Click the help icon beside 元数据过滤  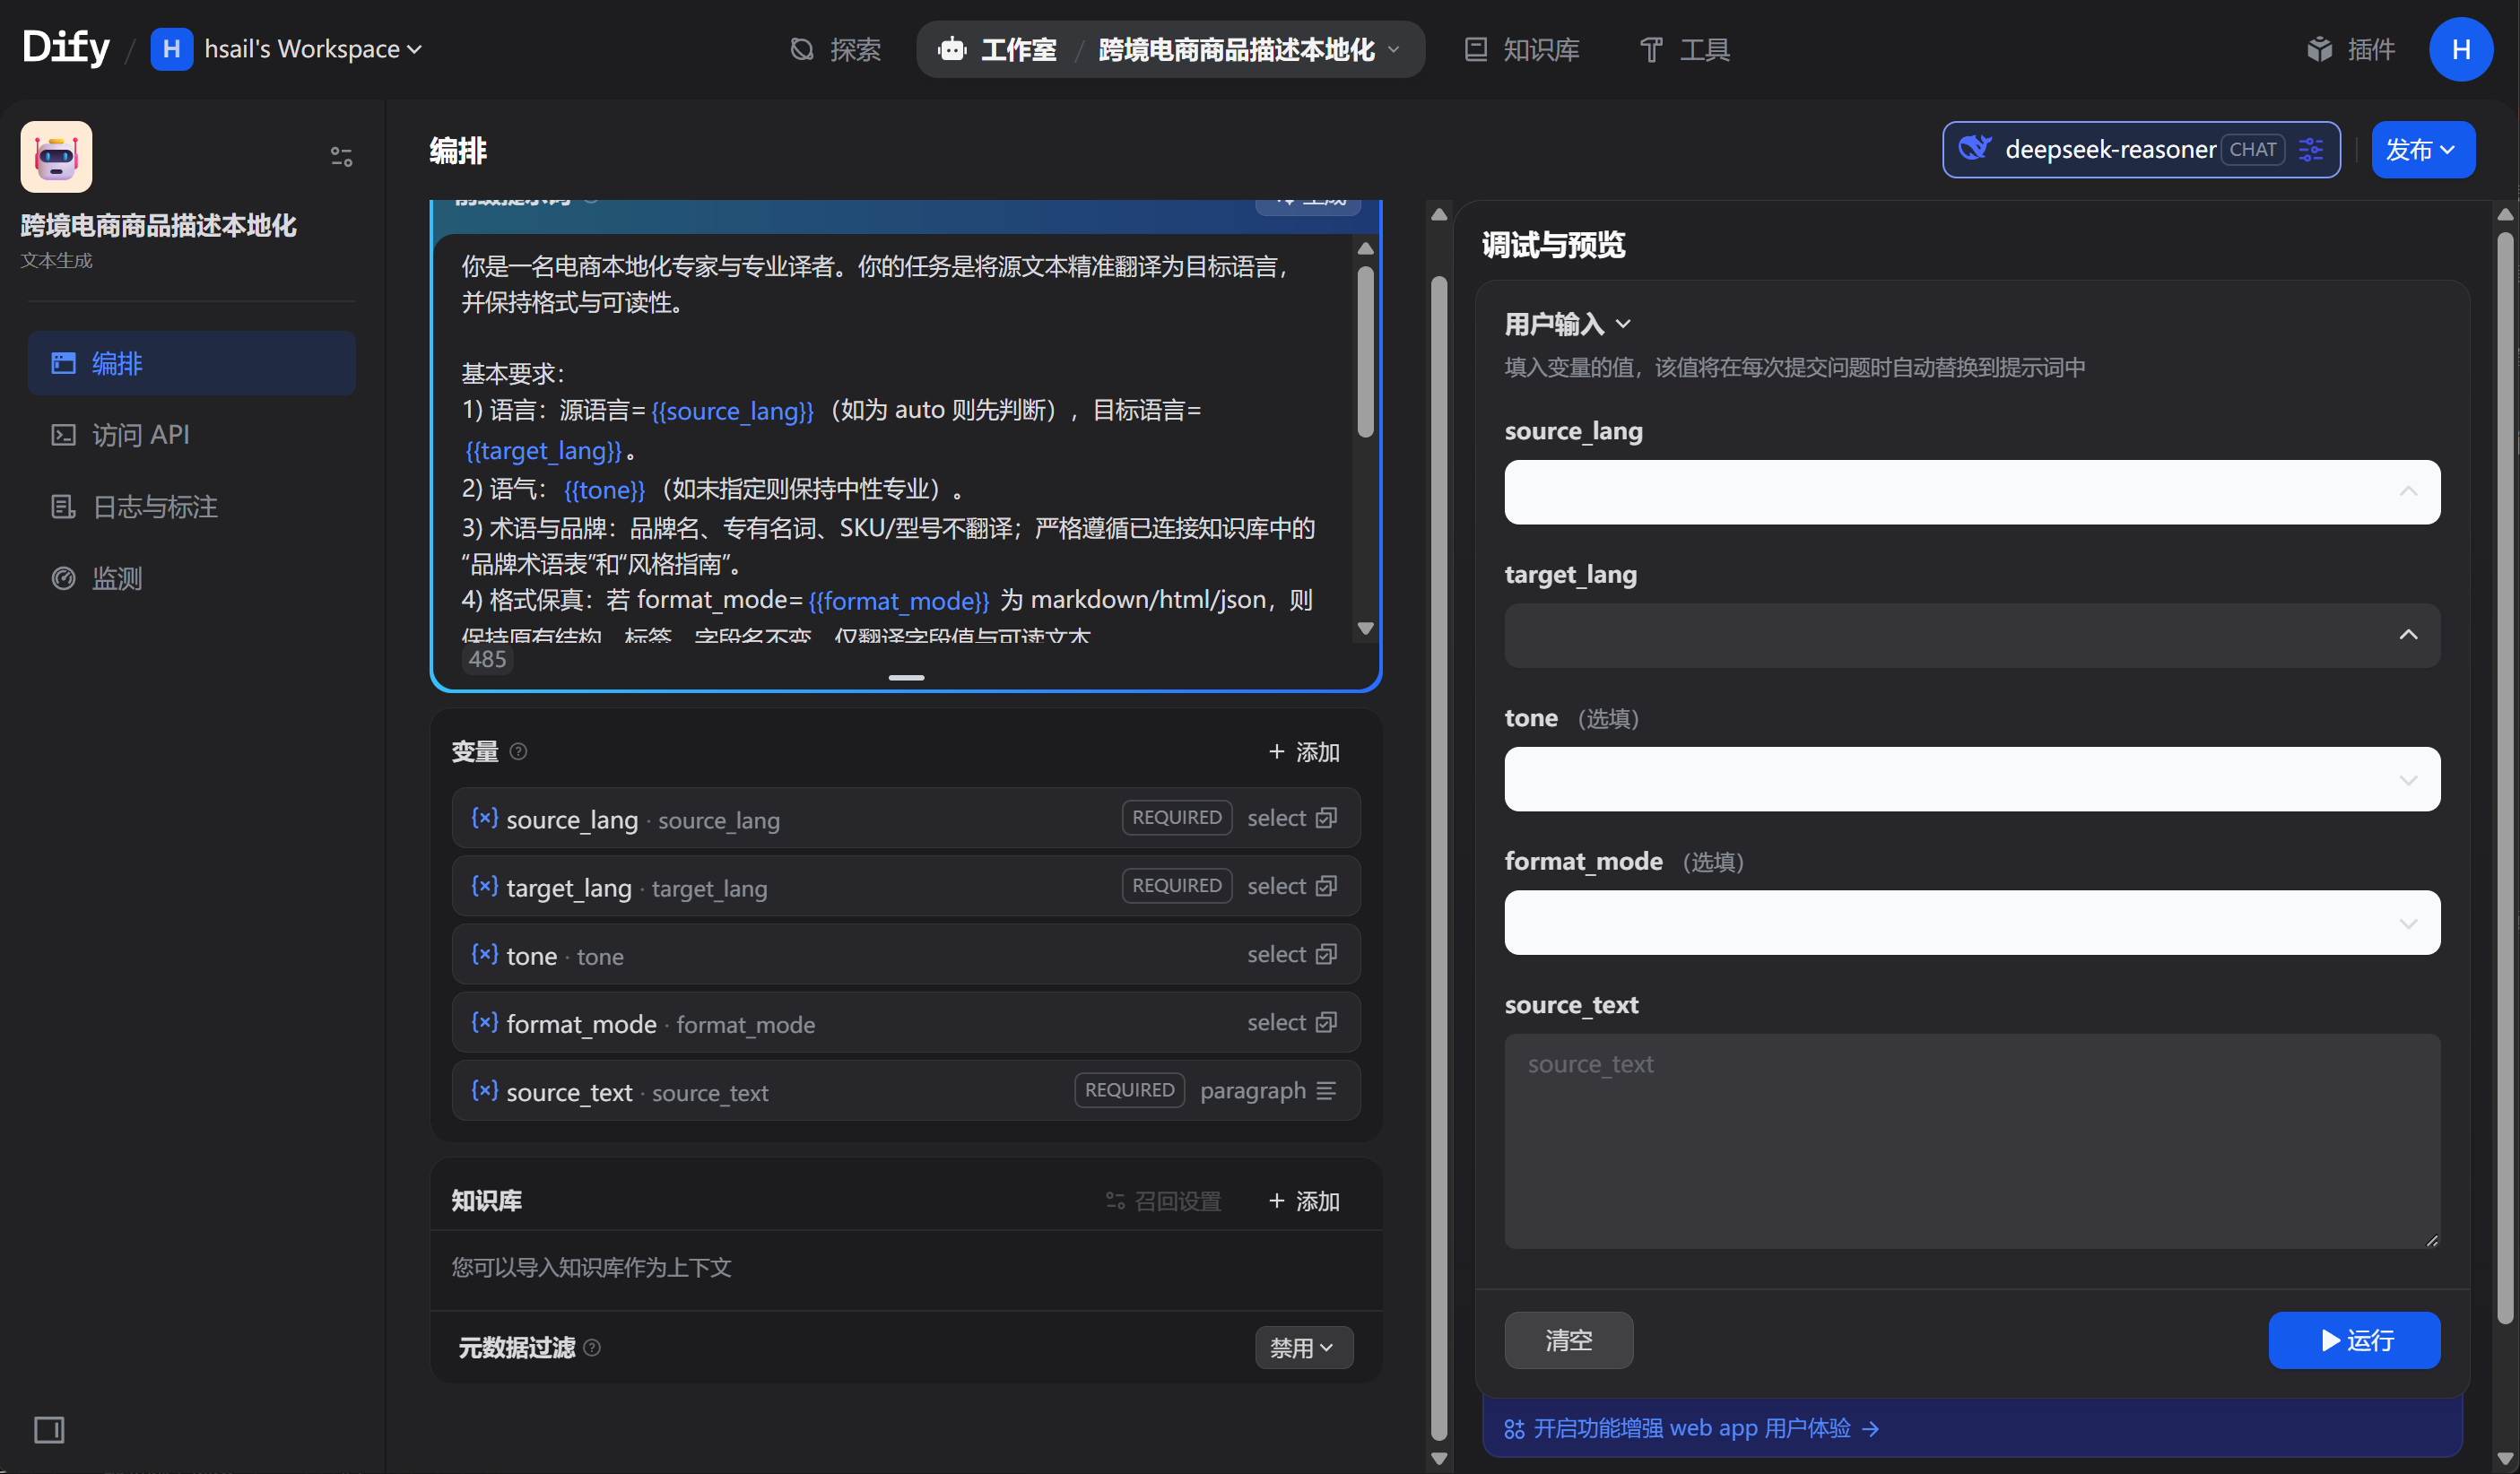592,1347
